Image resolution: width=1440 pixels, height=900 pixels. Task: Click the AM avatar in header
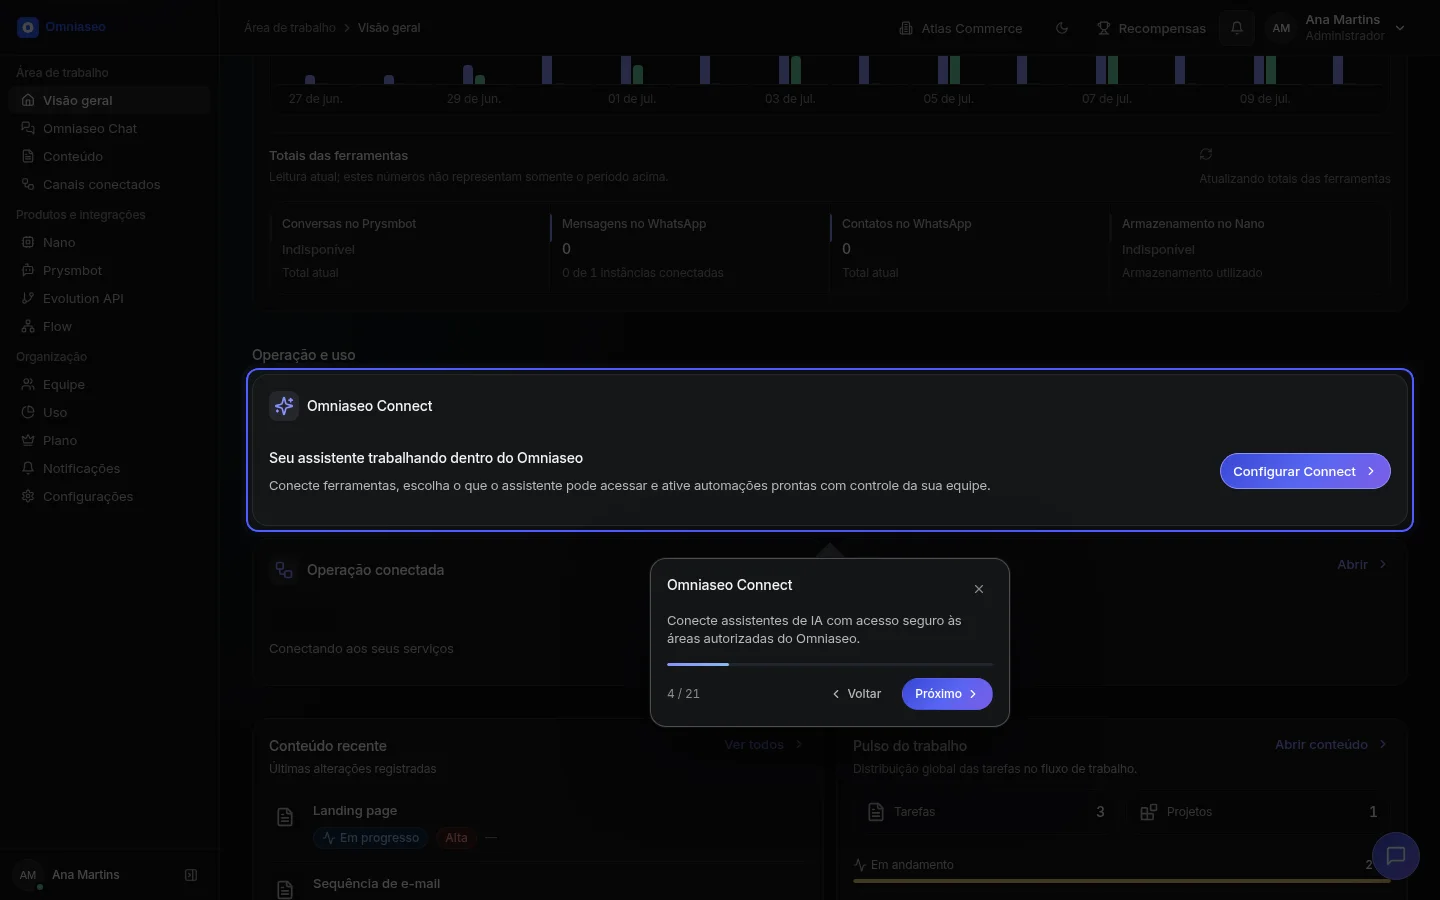point(1281,28)
